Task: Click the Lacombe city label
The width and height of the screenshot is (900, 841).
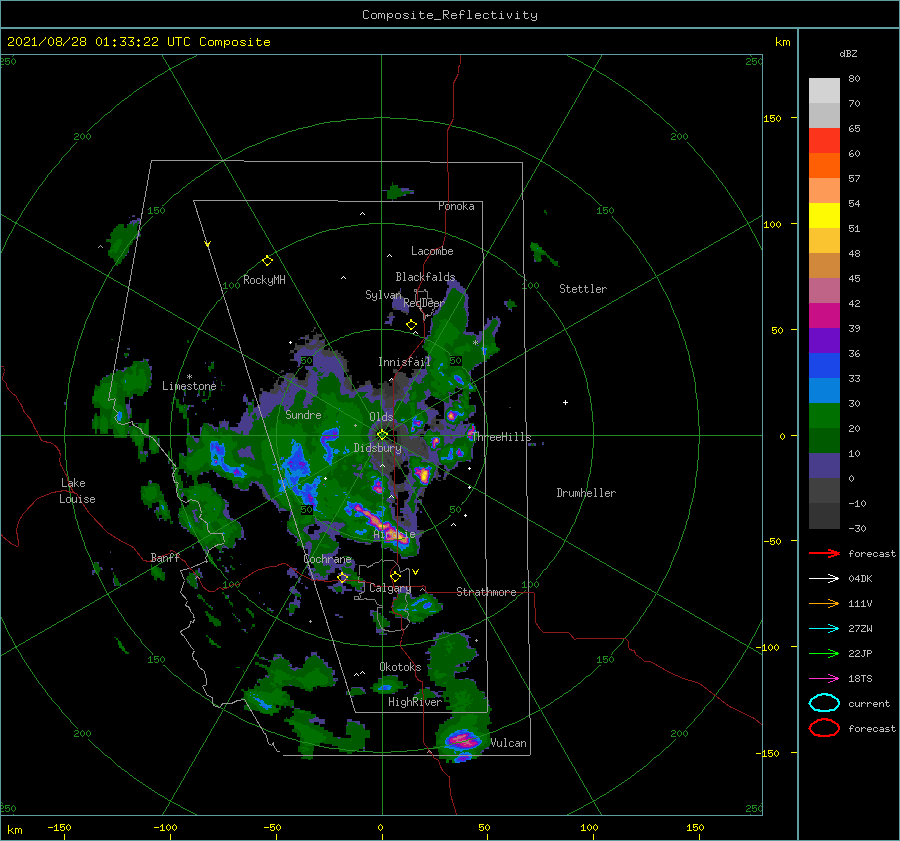Action: (432, 251)
